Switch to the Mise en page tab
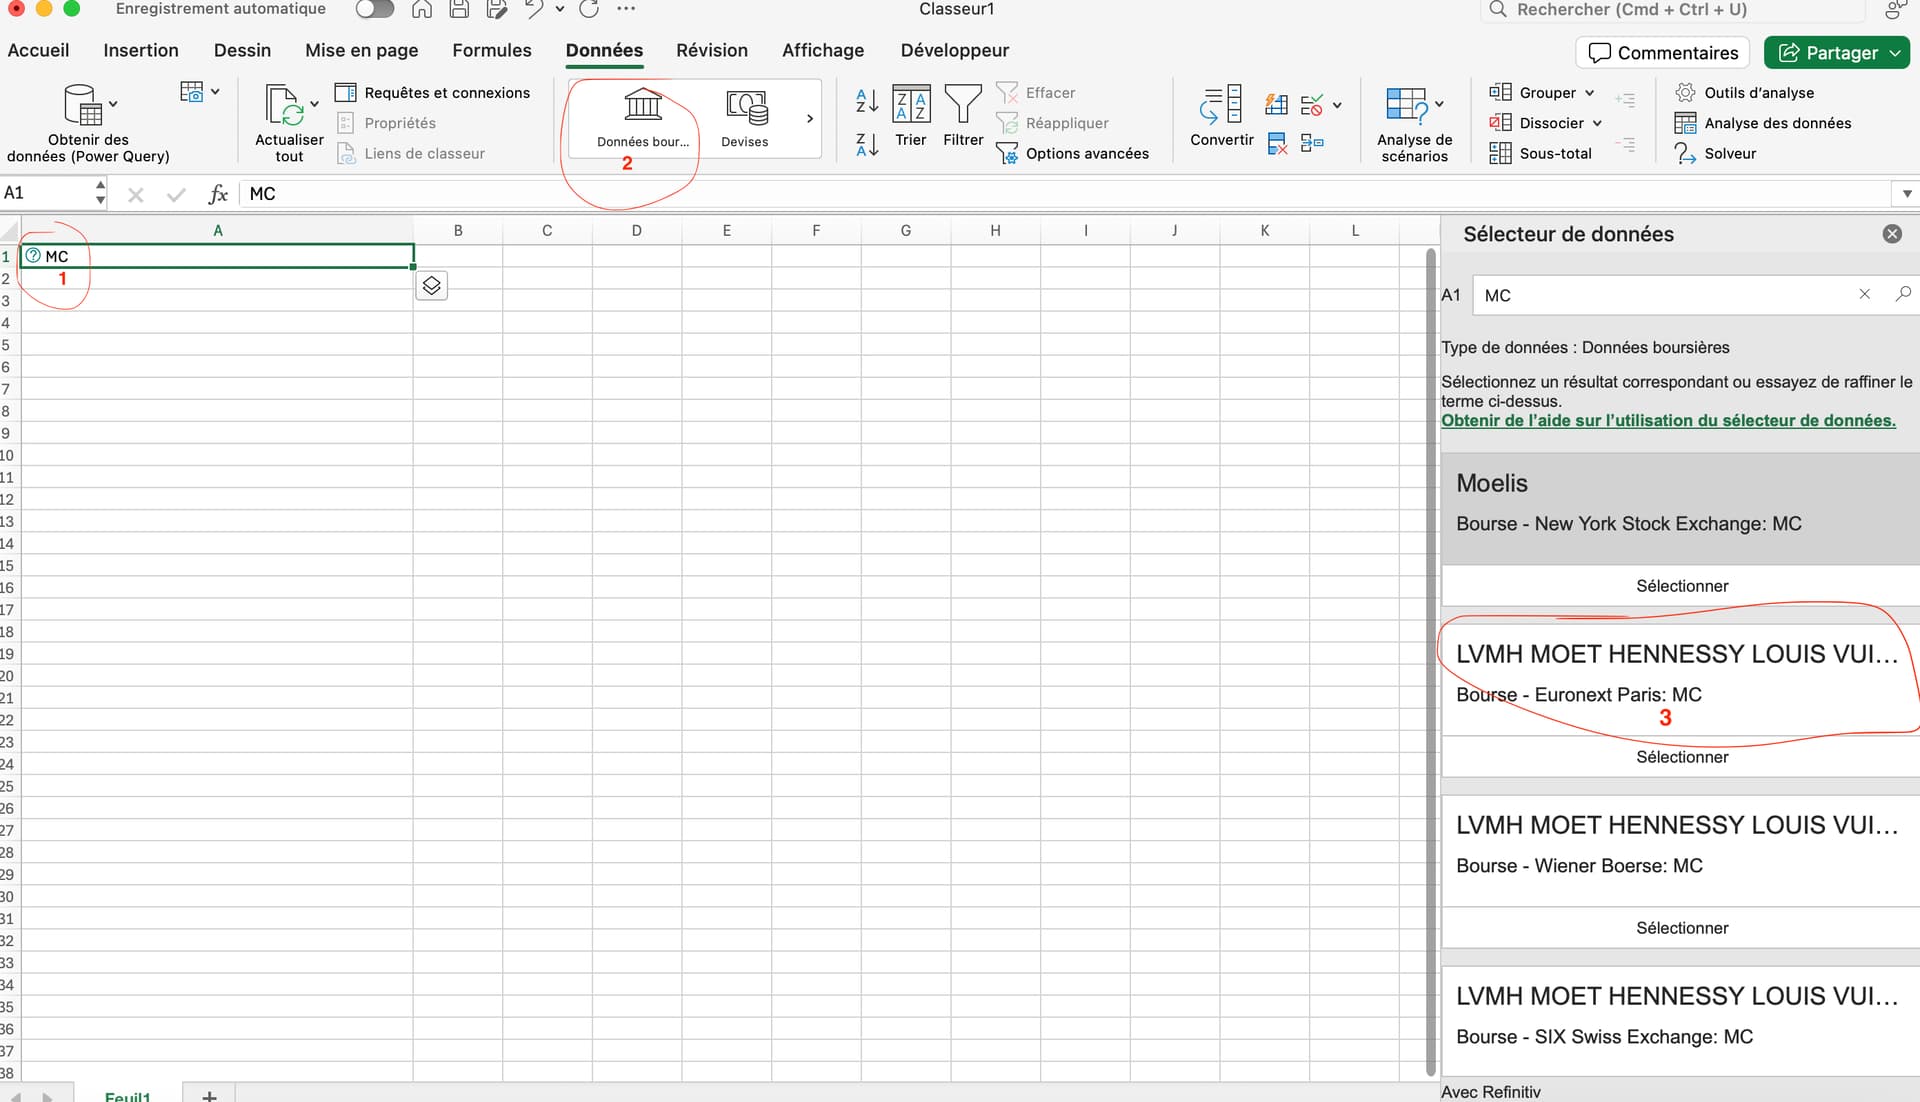 (362, 50)
